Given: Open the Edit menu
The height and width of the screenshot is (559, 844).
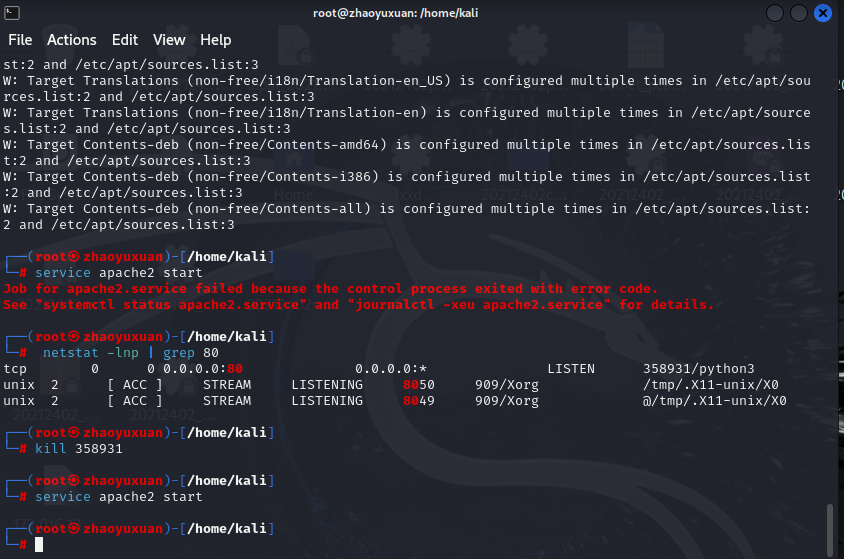Looking at the screenshot, I should coord(125,40).
